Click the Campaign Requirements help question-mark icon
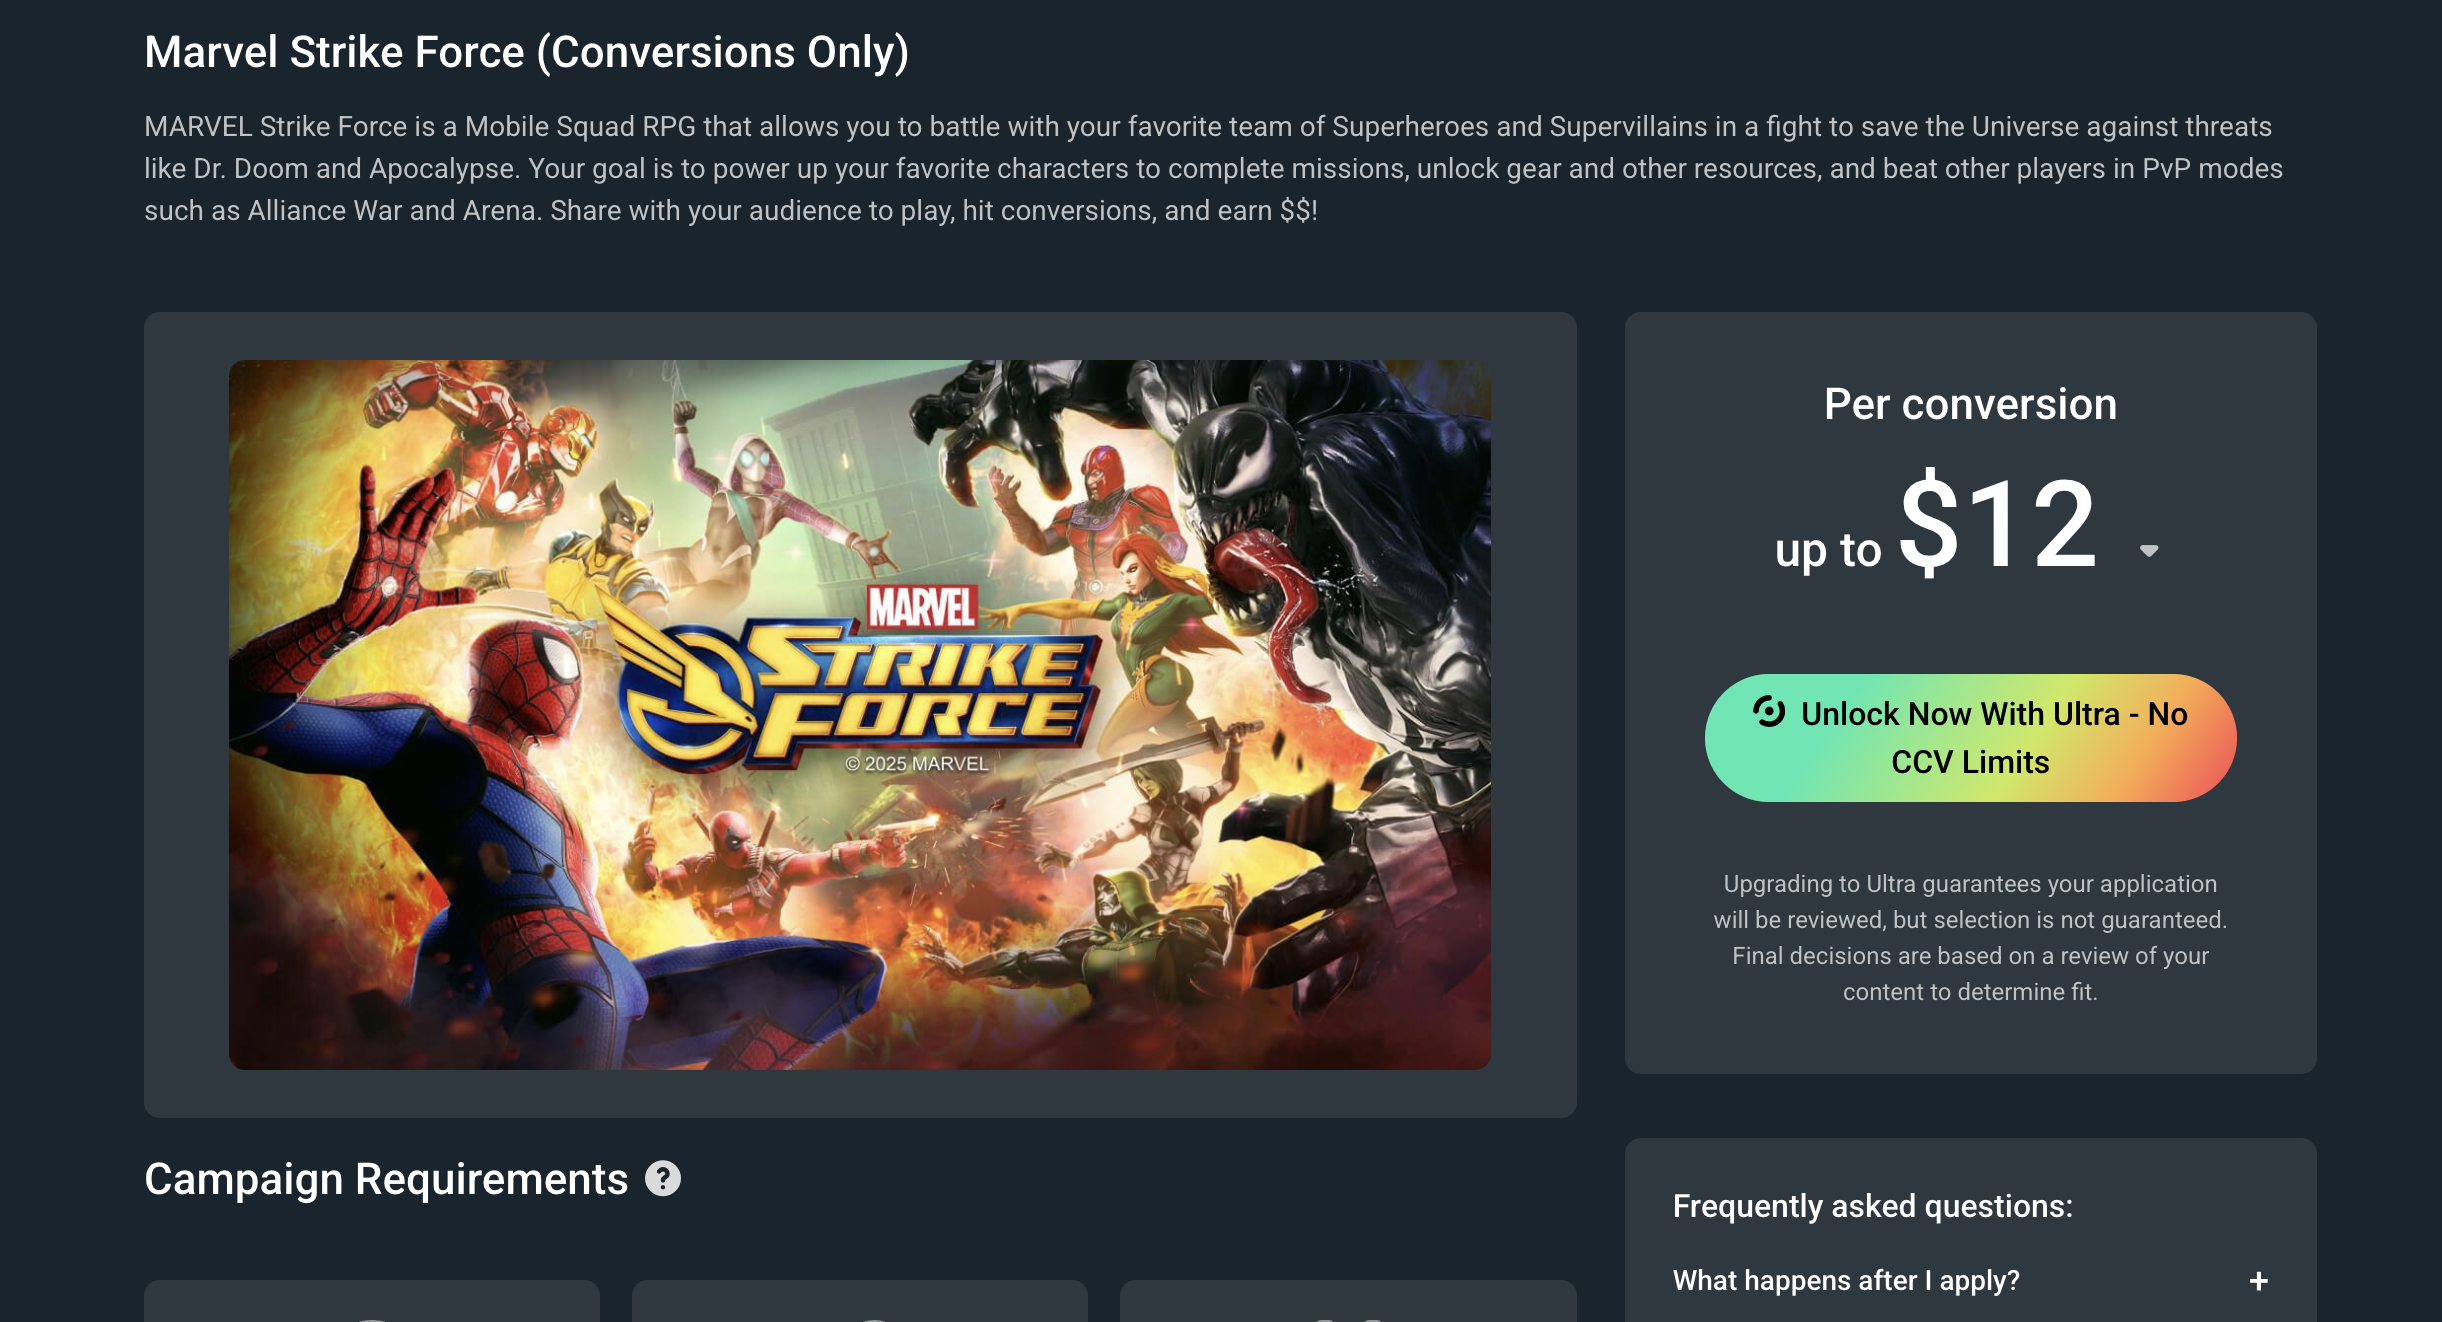This screenshot has height=1322, width=2442. pyautogui.click(x=662, y=1179)
